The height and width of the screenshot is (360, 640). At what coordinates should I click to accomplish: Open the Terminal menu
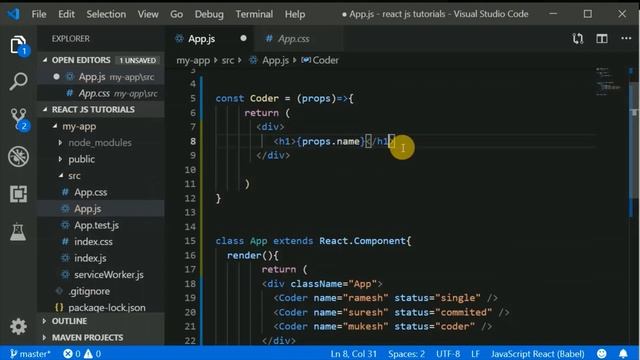coord(254,14)
